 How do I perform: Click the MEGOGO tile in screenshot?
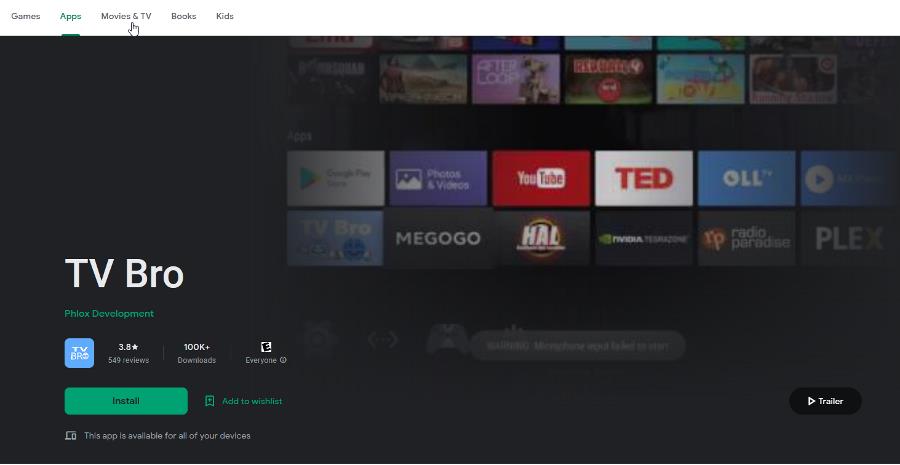438,238
